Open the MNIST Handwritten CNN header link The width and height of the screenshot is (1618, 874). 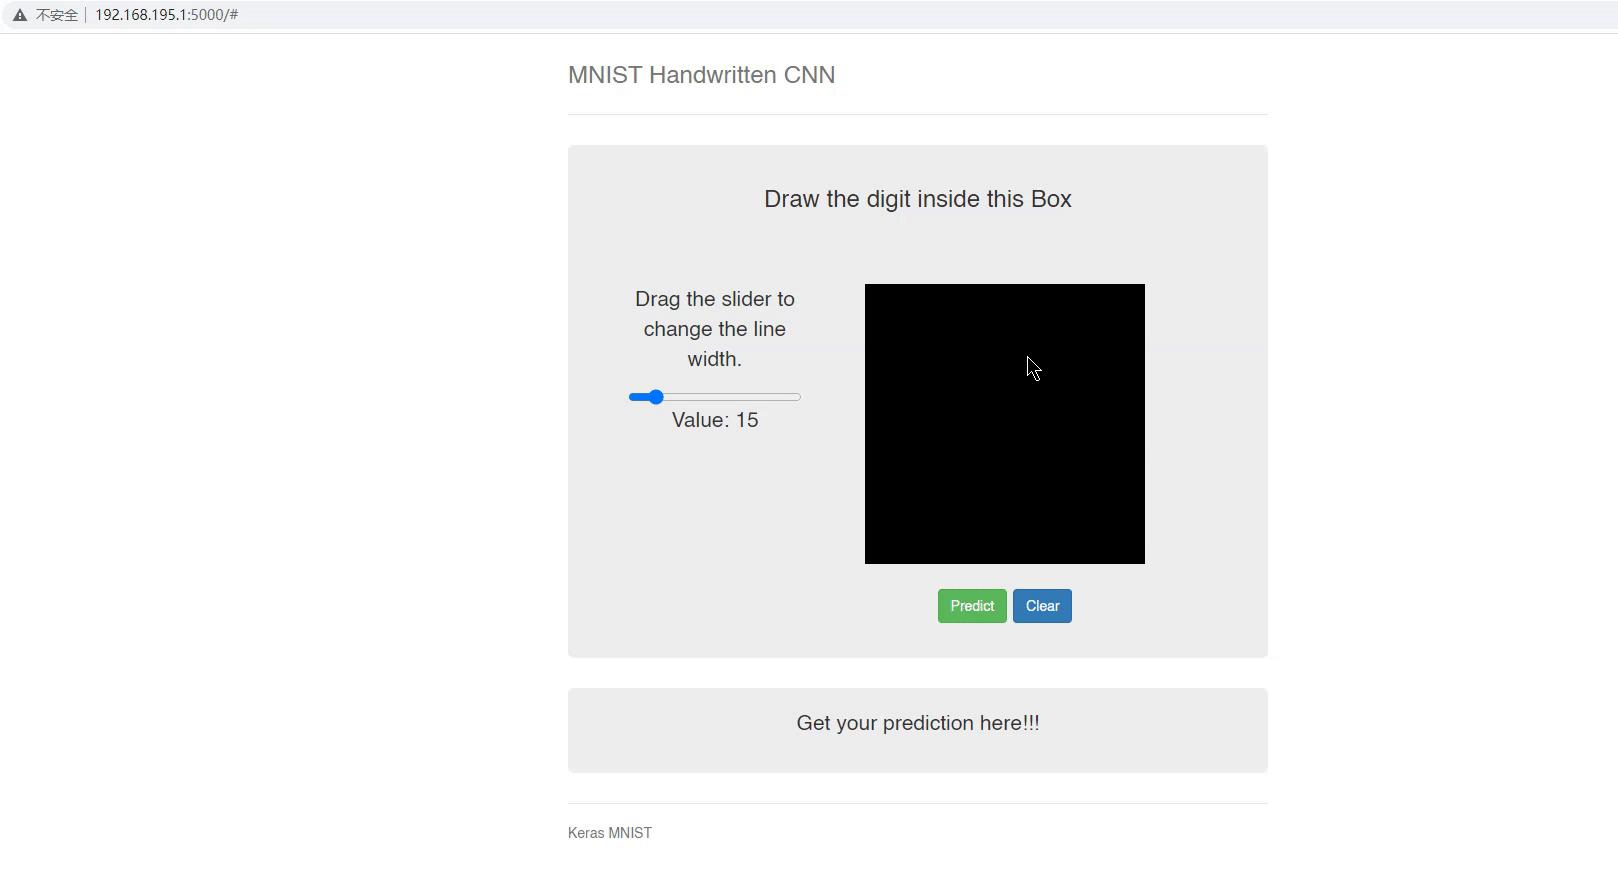[x=701, y=75]
